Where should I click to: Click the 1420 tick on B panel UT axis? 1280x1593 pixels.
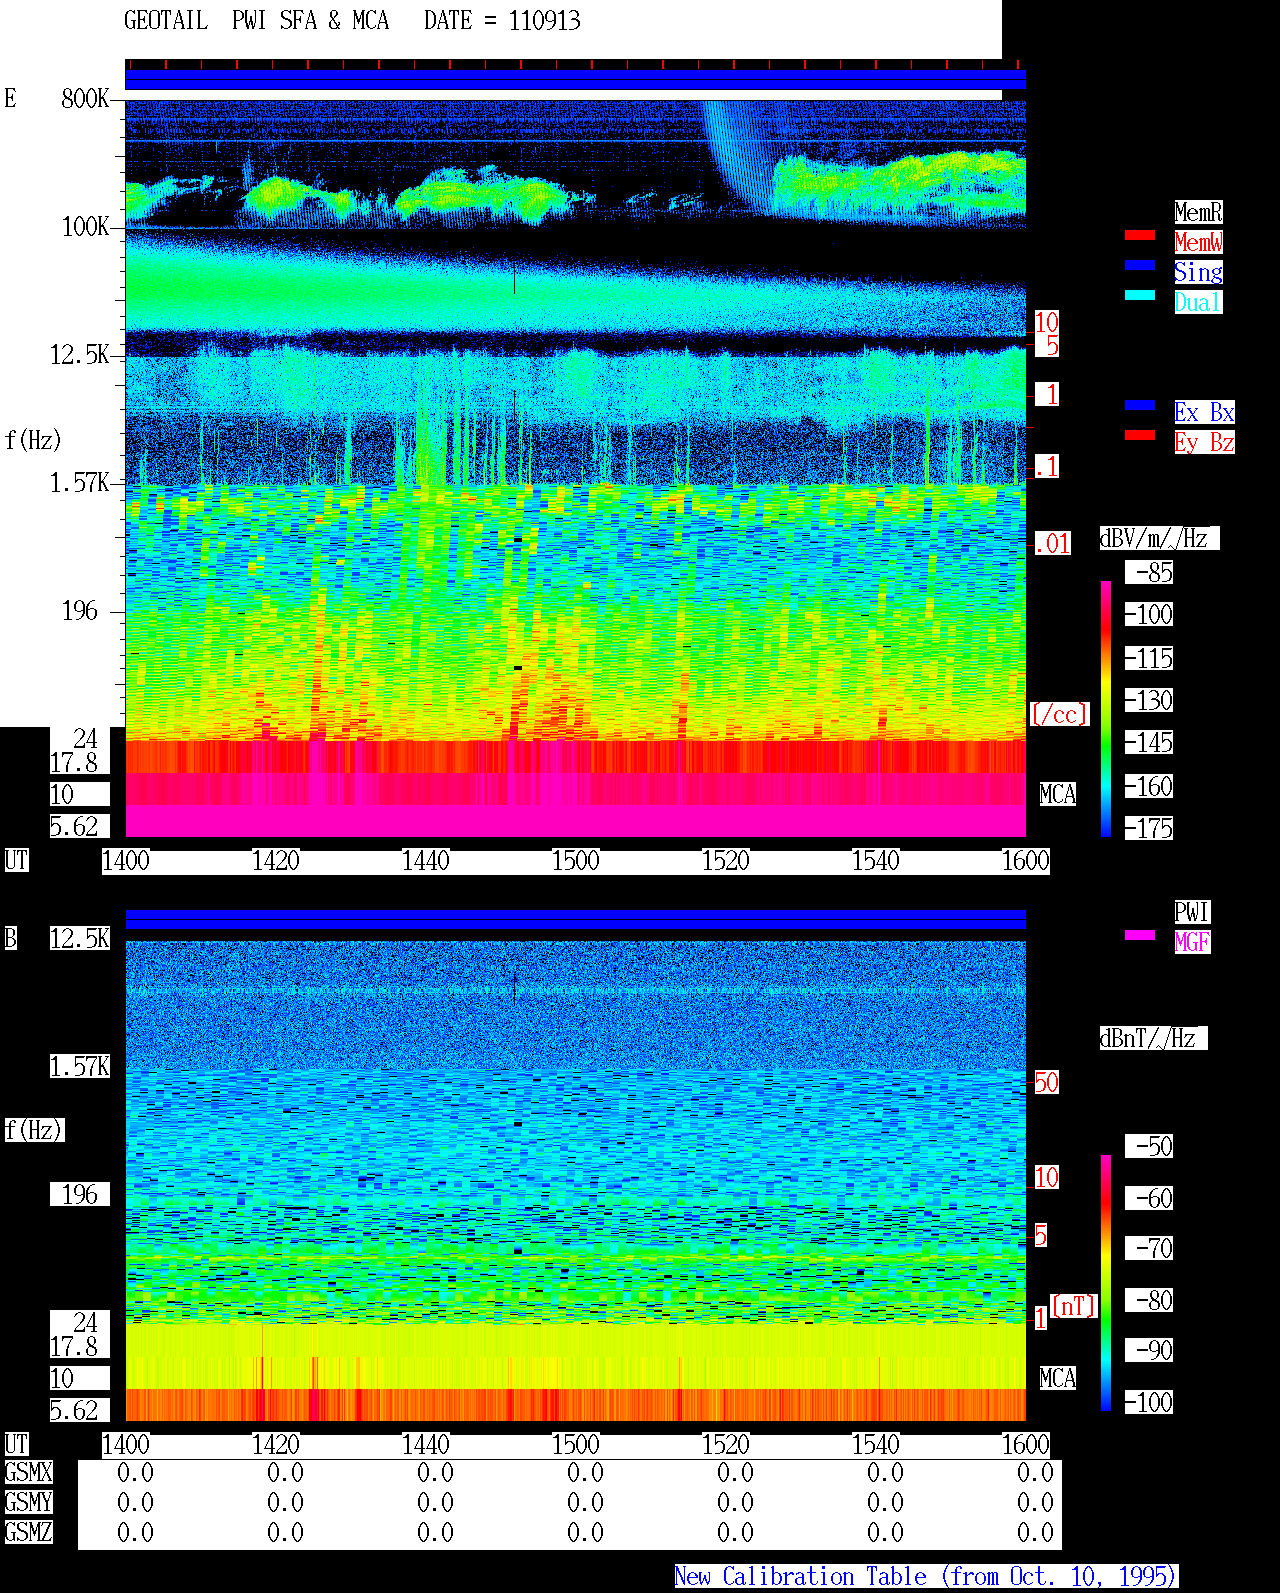pyautogui.click(x=276, y=1444)
